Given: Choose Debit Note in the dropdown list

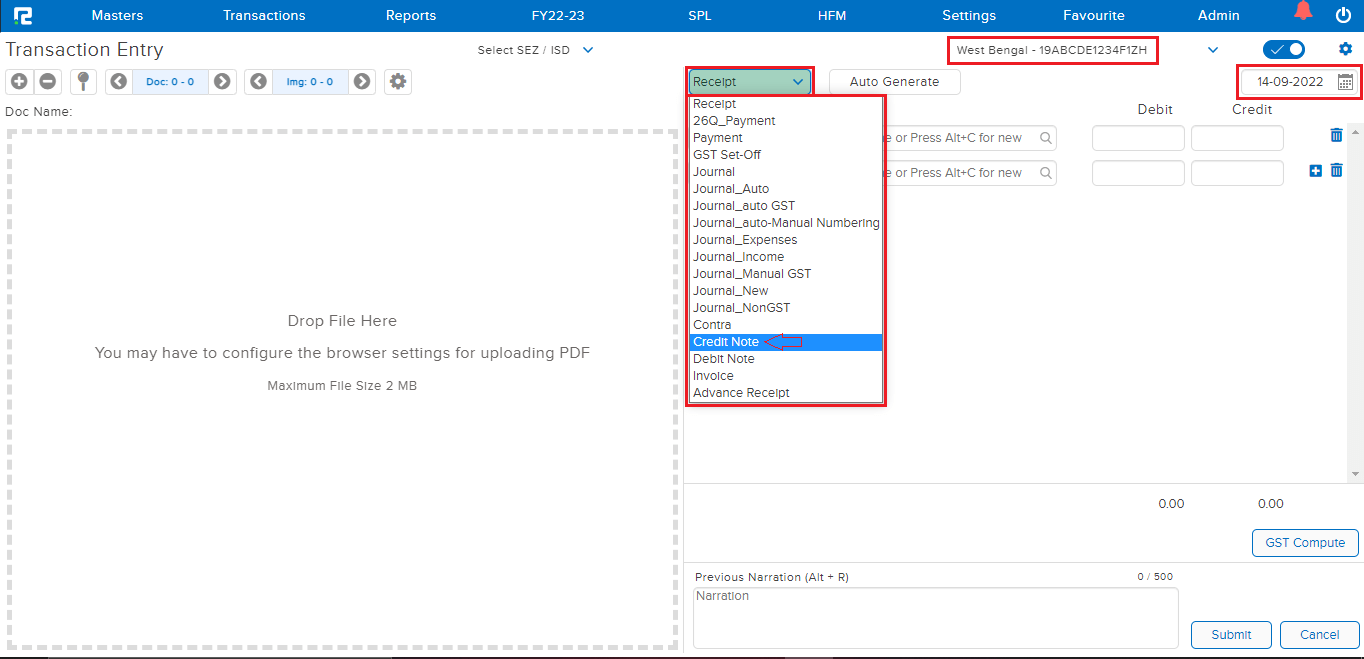Looking at the screenshot, I should (724, 359).
